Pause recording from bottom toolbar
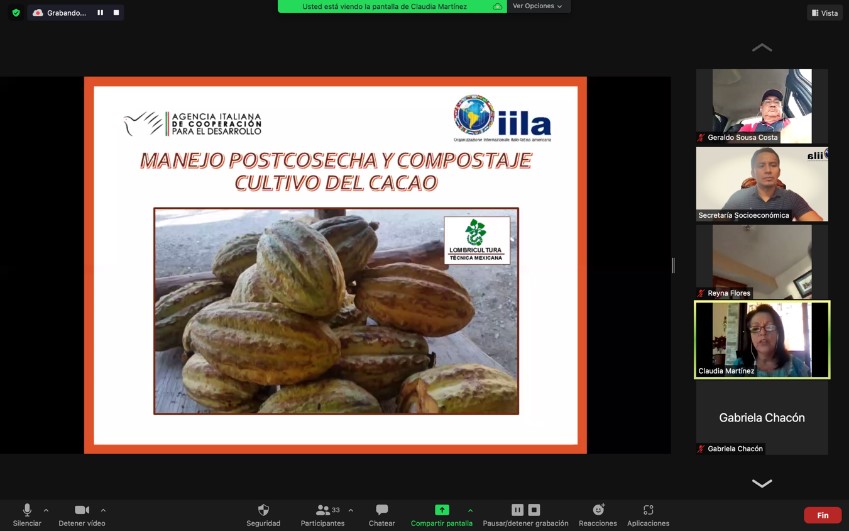This screenshot has height=531, width=849. 517,510
